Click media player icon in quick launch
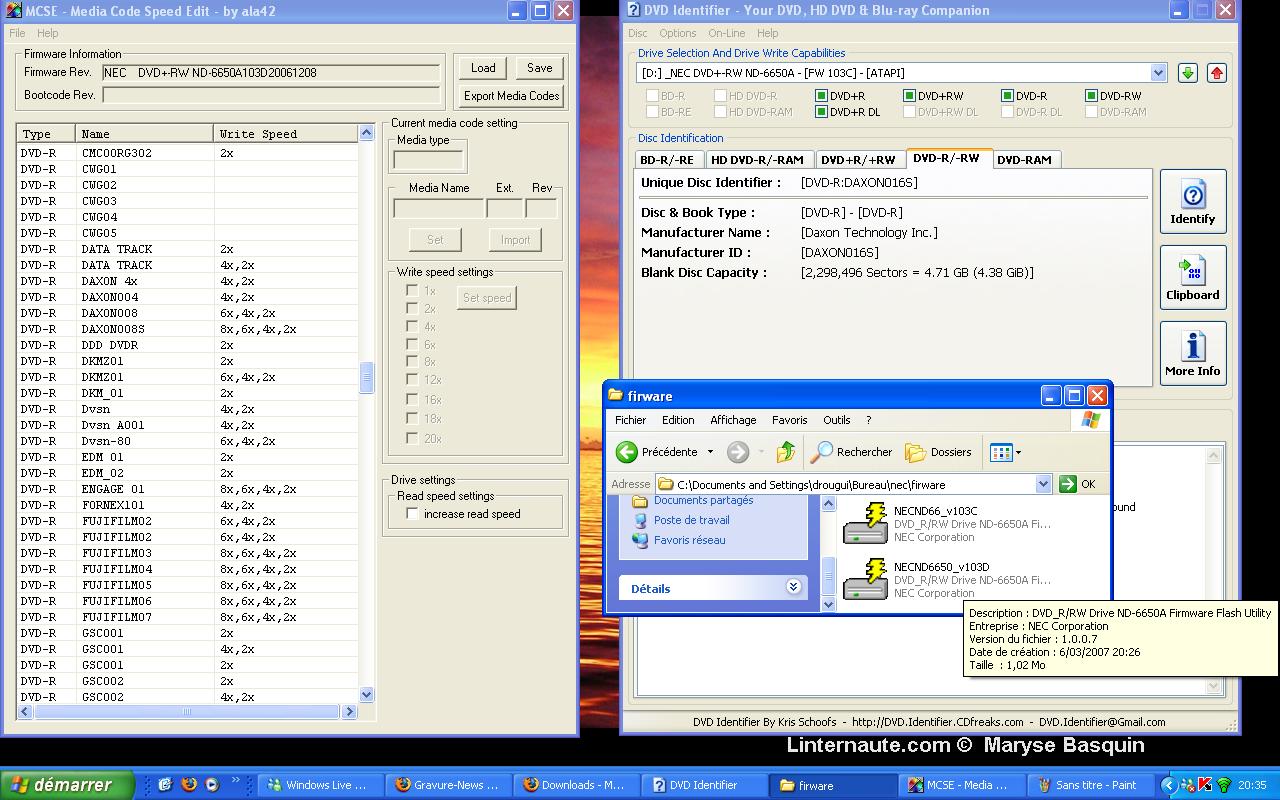This screenshot has height=800, width=1280. [211, 785]
